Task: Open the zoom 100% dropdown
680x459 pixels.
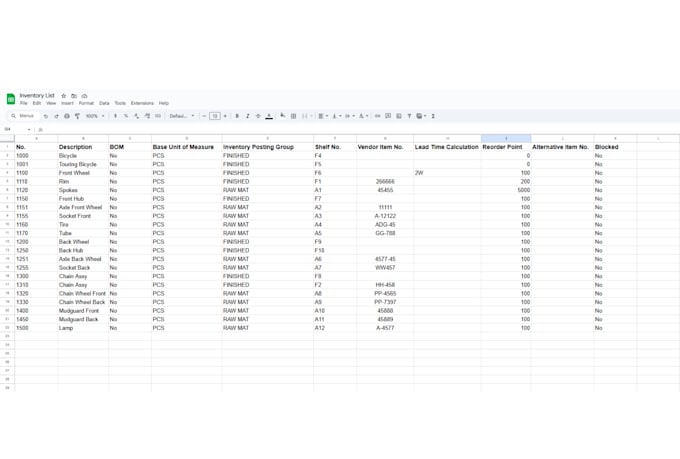Action: (95, 116)
